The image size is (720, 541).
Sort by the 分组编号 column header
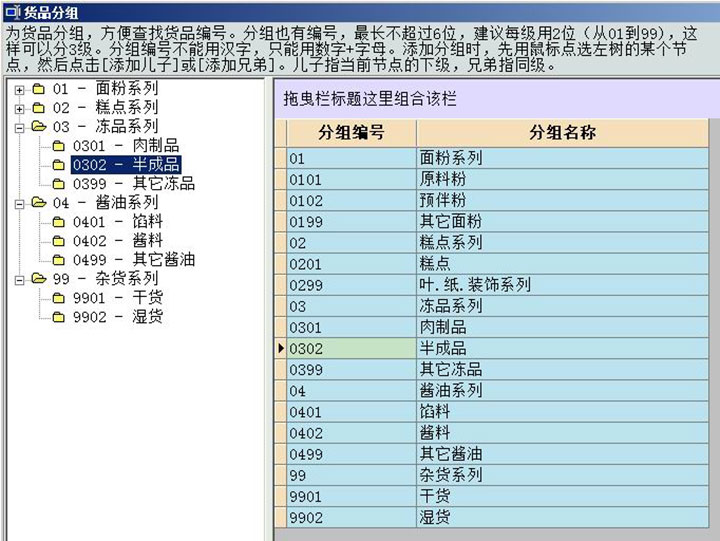(x=351, y=133)
